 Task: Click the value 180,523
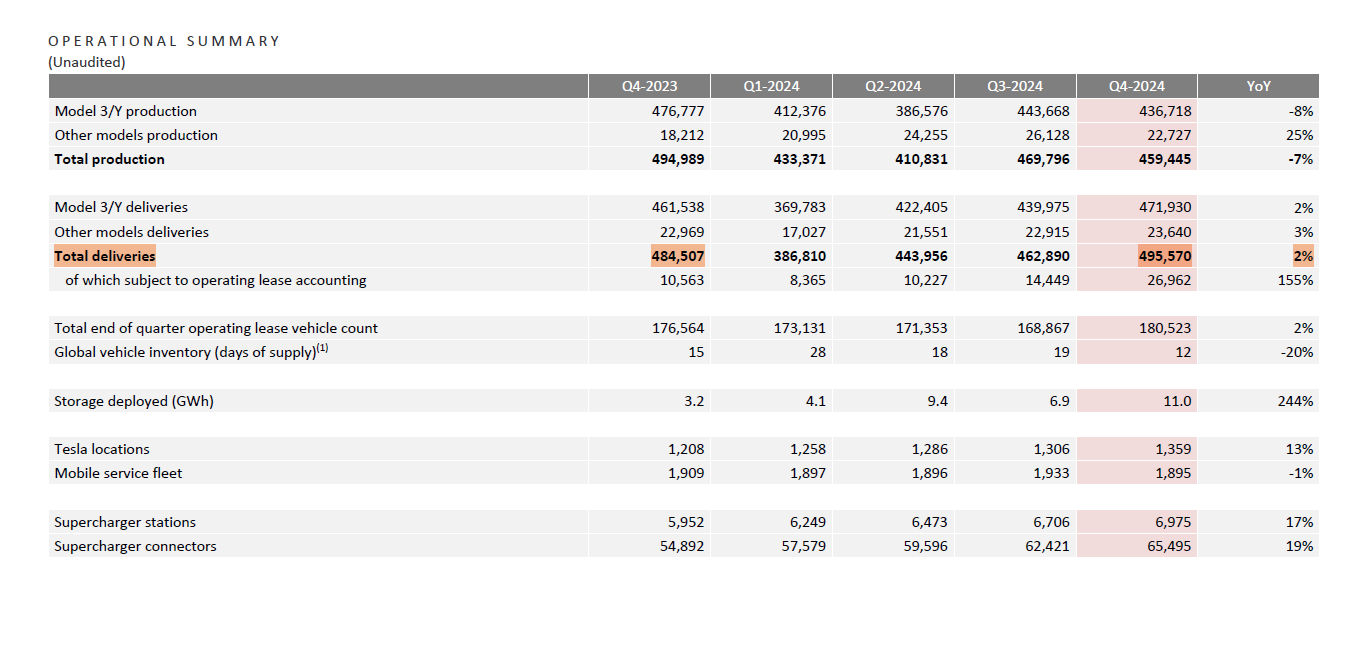point(1166,328)
